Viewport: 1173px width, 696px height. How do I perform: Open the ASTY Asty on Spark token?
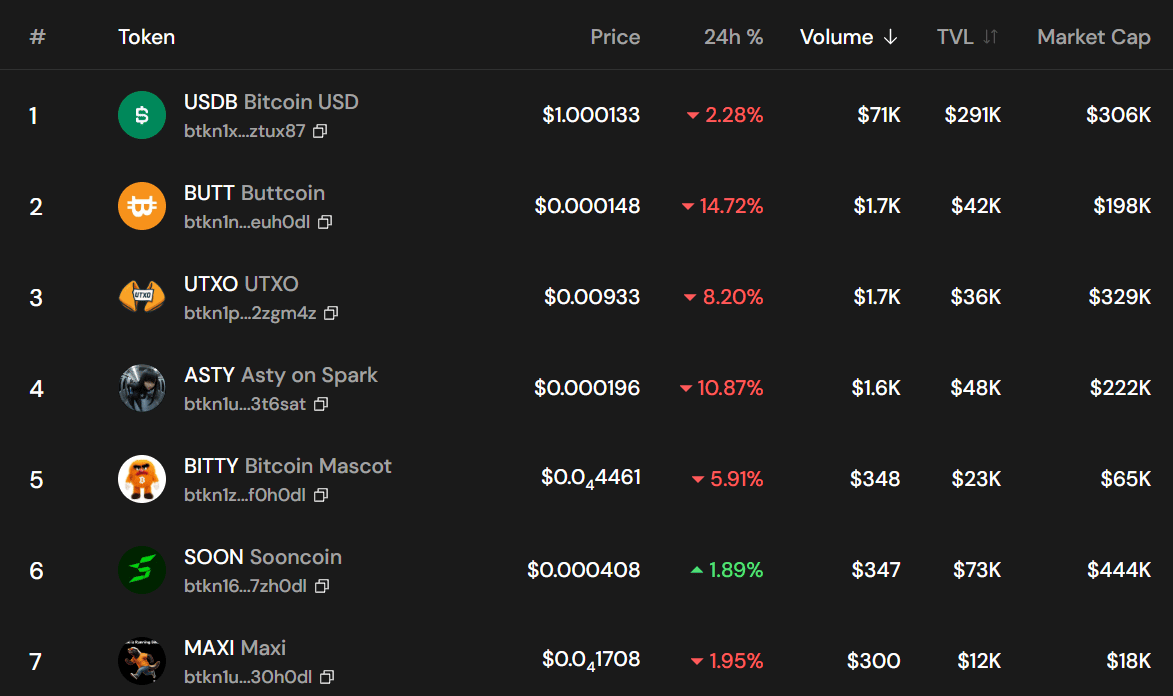coord(280,375)
